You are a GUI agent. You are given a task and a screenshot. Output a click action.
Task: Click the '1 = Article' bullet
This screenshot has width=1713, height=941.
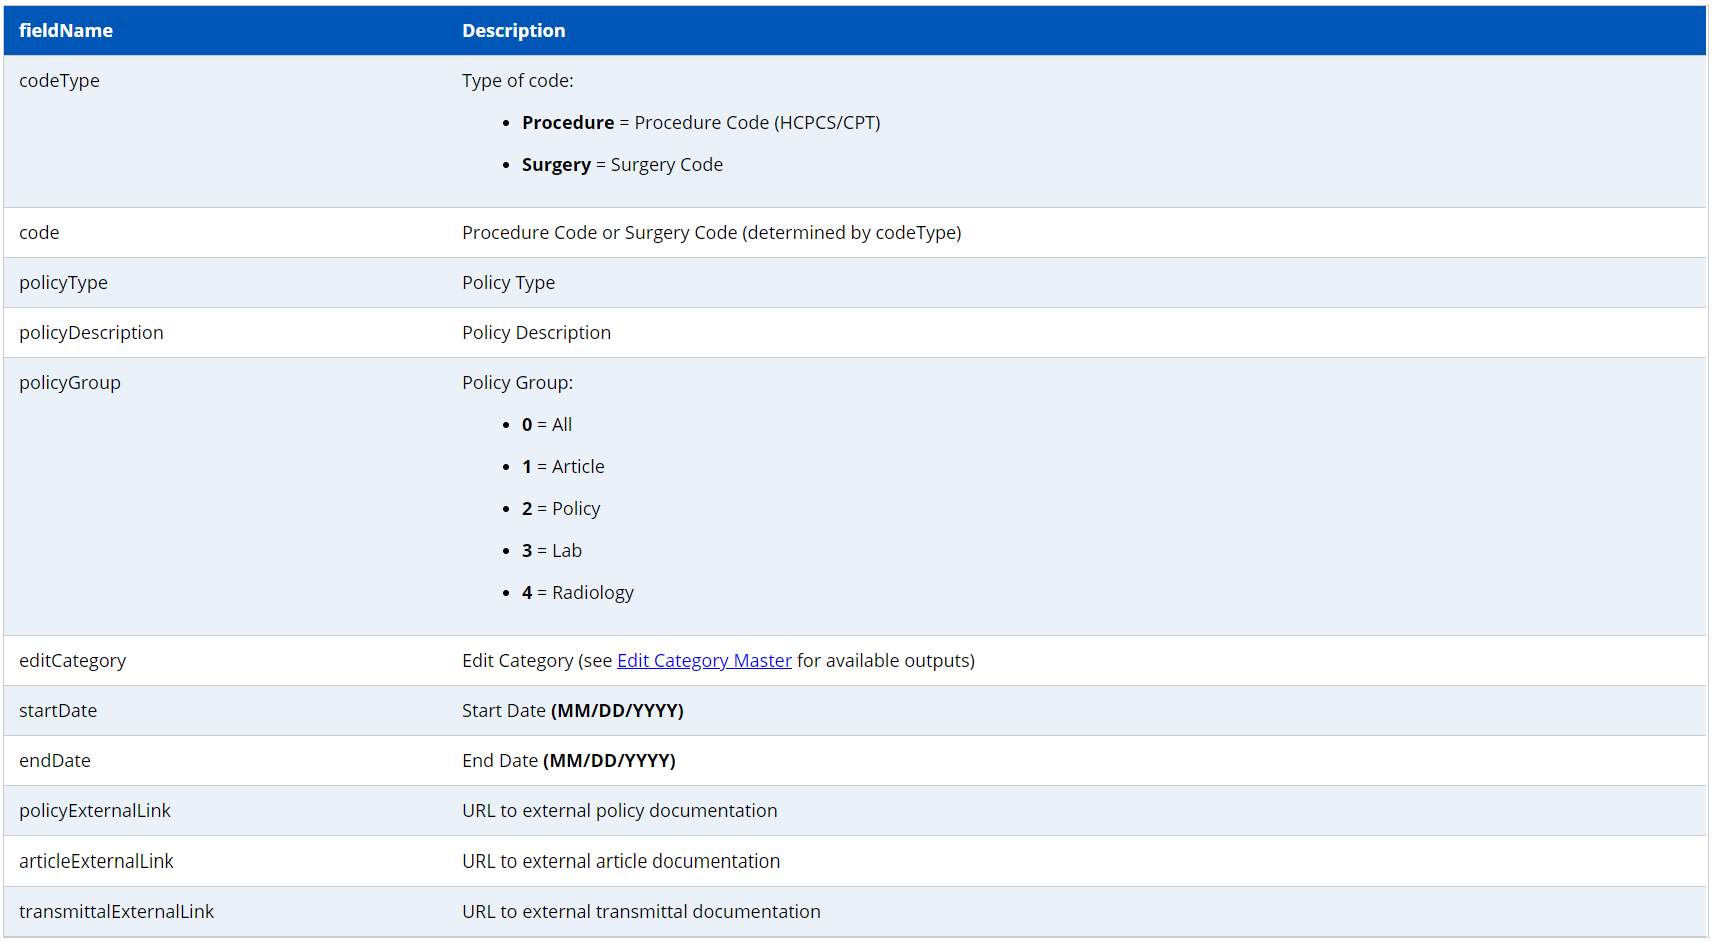click(x=563, y=467)
